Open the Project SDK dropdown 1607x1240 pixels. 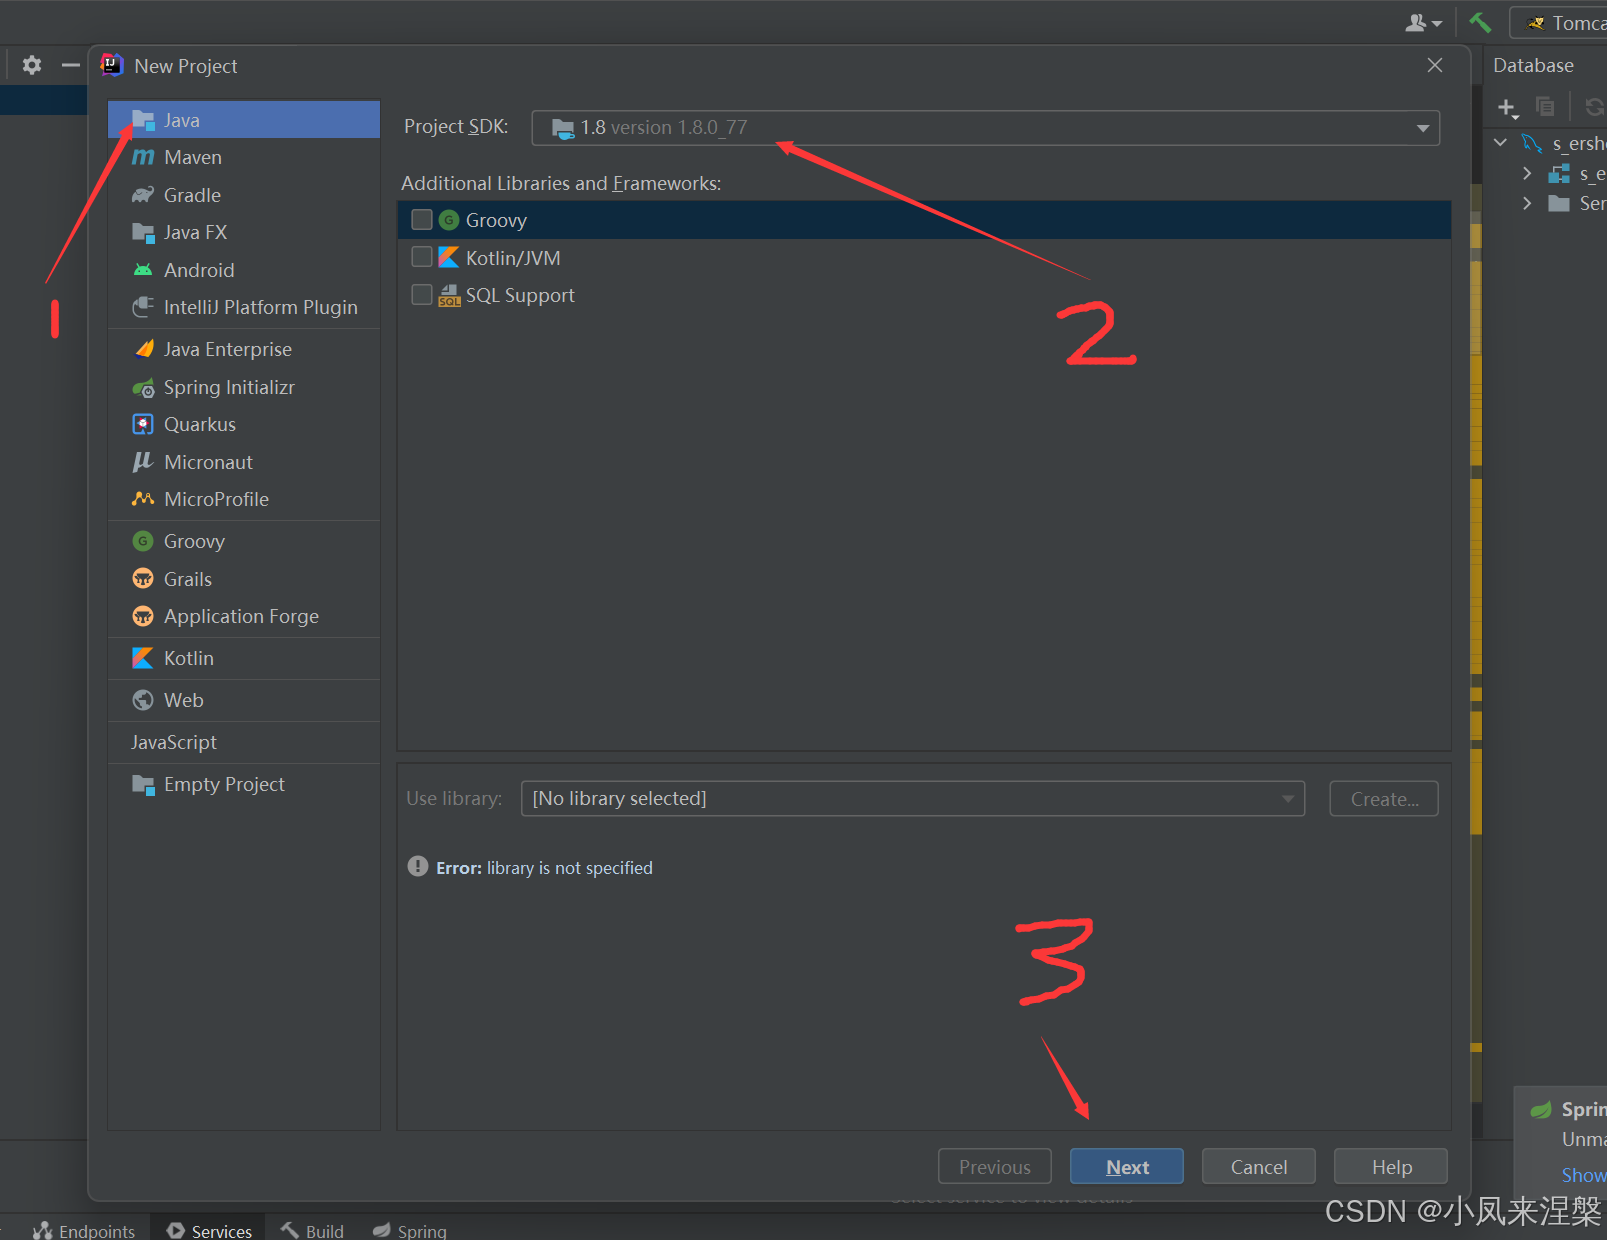tap(985, 128)
